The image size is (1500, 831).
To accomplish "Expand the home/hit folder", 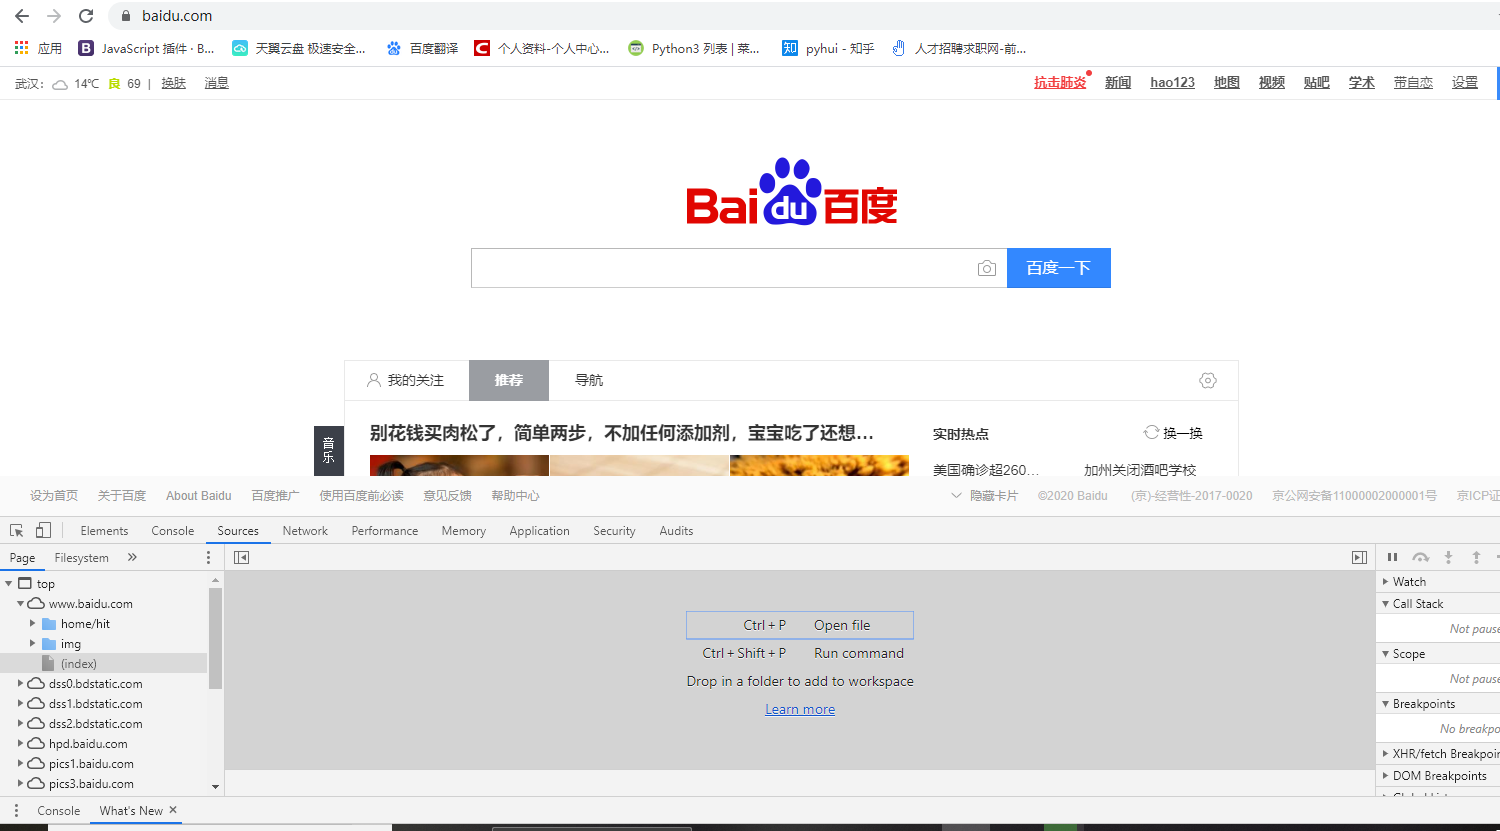I will [x=34, y=623].
